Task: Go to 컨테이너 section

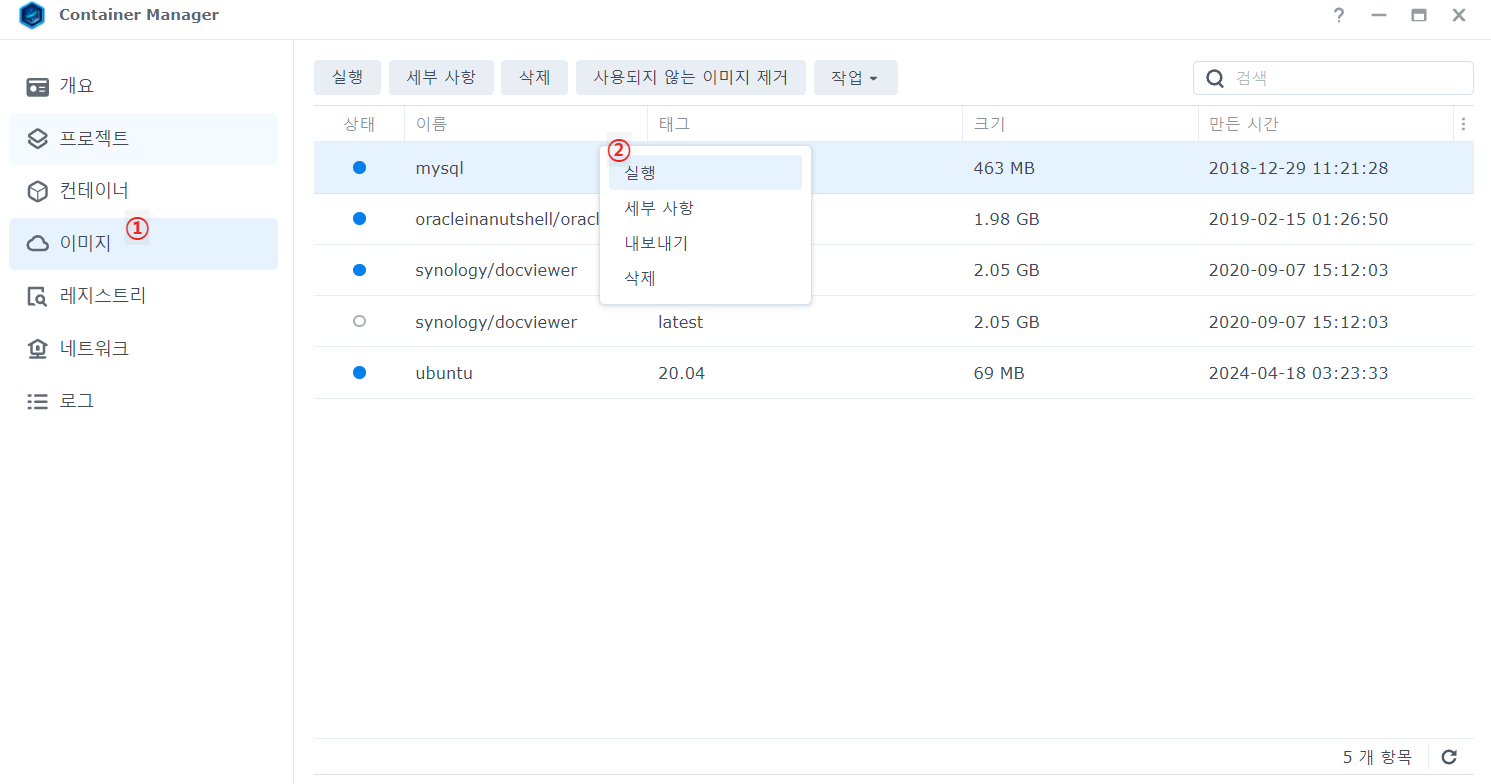Action: pos(143,191)
